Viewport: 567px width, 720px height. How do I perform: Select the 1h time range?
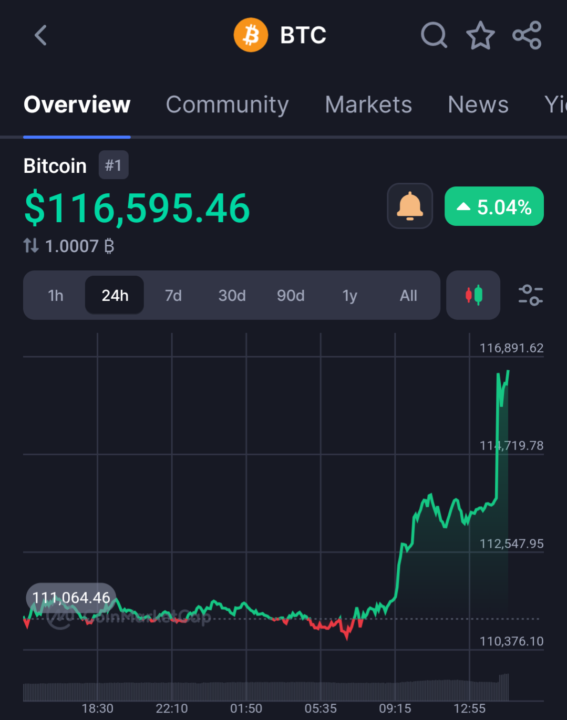tap(56, 295)
